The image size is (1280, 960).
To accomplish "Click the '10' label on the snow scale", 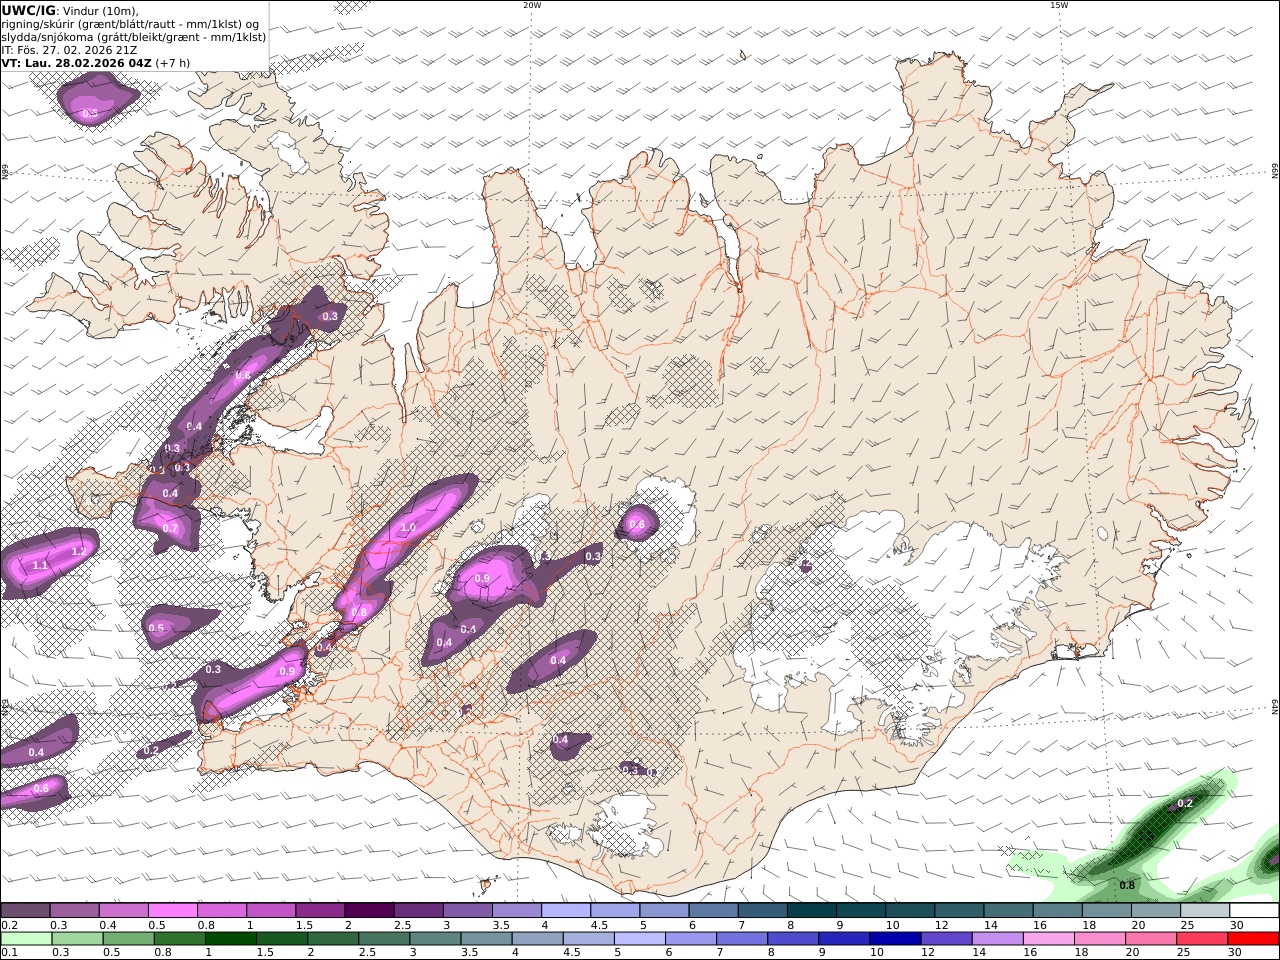I will [892, 925].
